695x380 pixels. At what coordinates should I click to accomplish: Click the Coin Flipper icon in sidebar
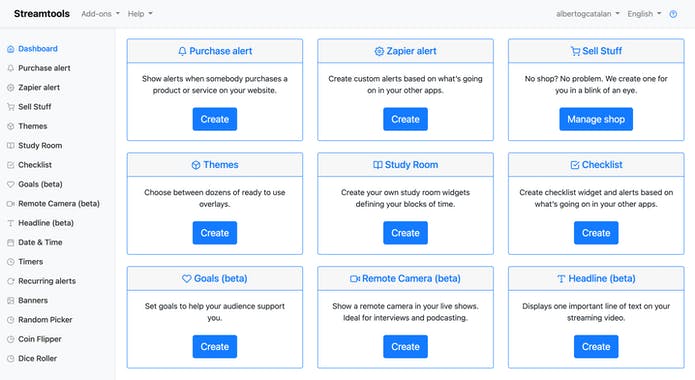click(11, 339)
